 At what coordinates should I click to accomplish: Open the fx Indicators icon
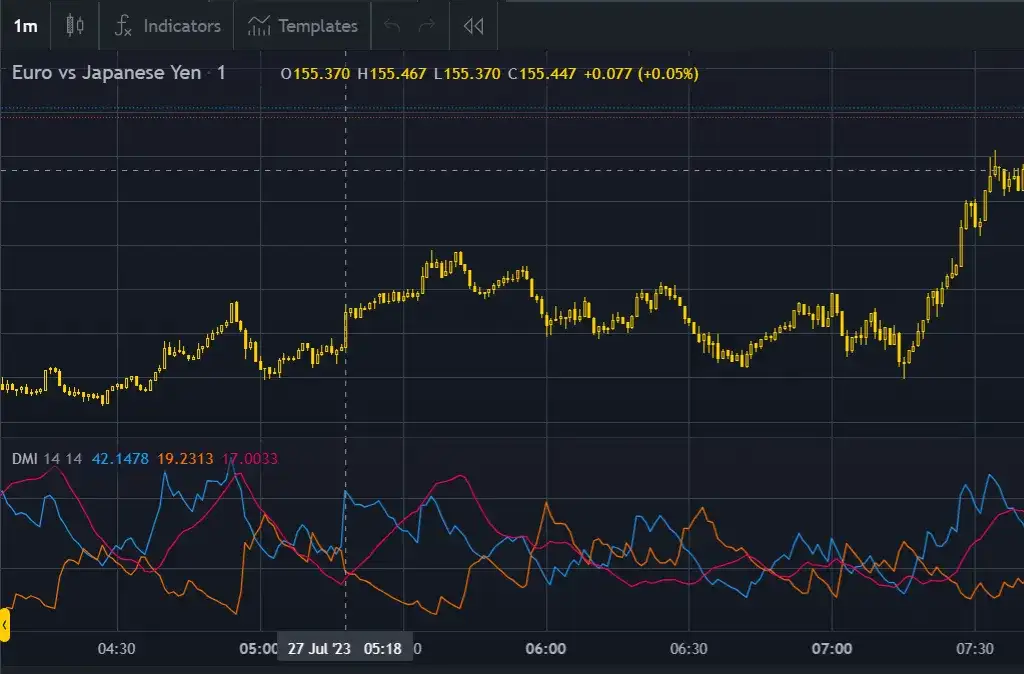[x=124, y=26]
